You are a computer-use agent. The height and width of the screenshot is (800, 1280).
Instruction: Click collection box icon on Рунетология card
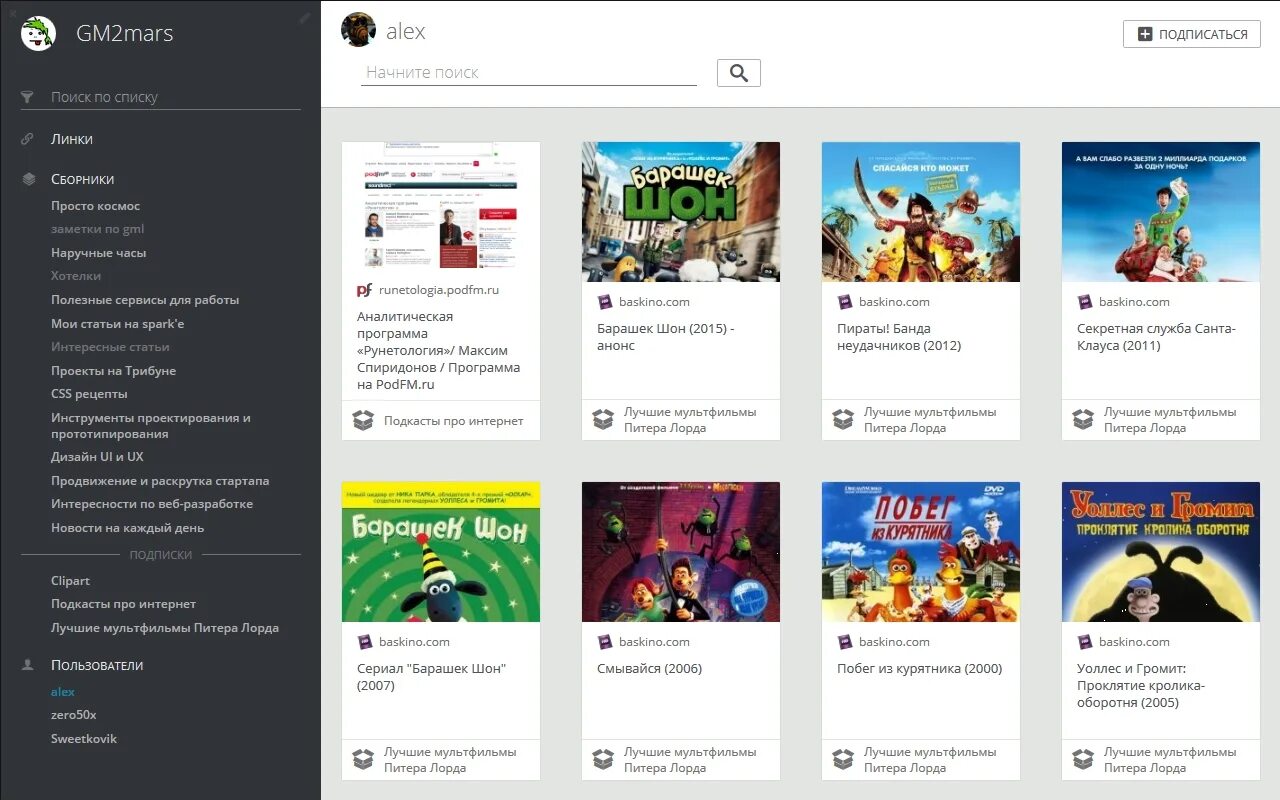click(x=363, y=420)
